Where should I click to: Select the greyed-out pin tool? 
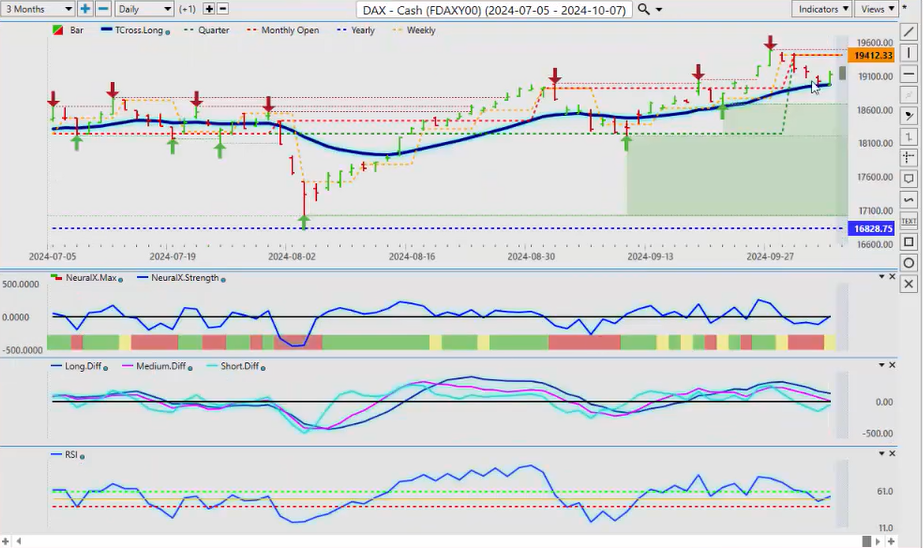coord(908,95)
